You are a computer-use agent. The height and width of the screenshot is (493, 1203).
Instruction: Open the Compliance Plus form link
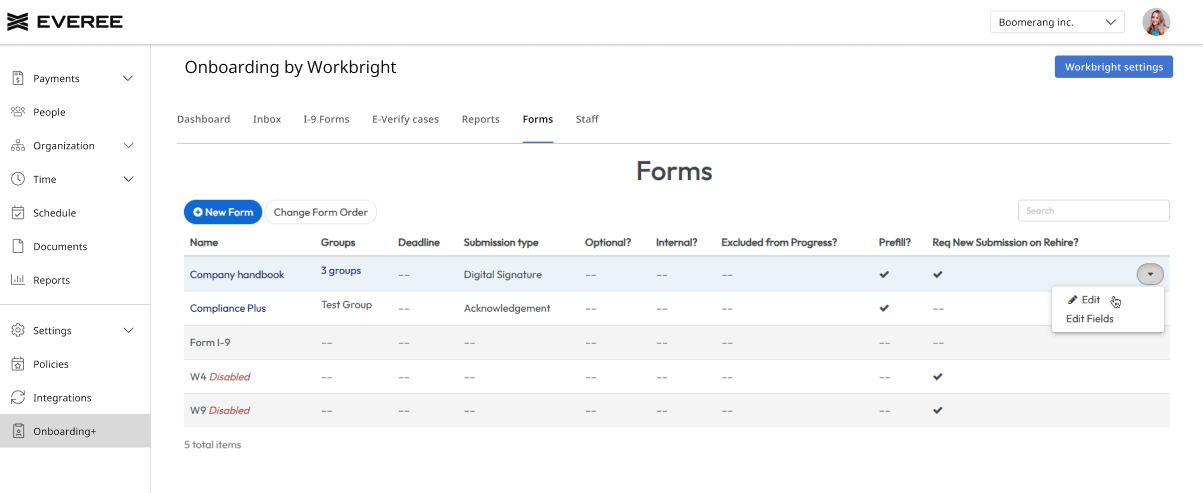tap(228, 309)
